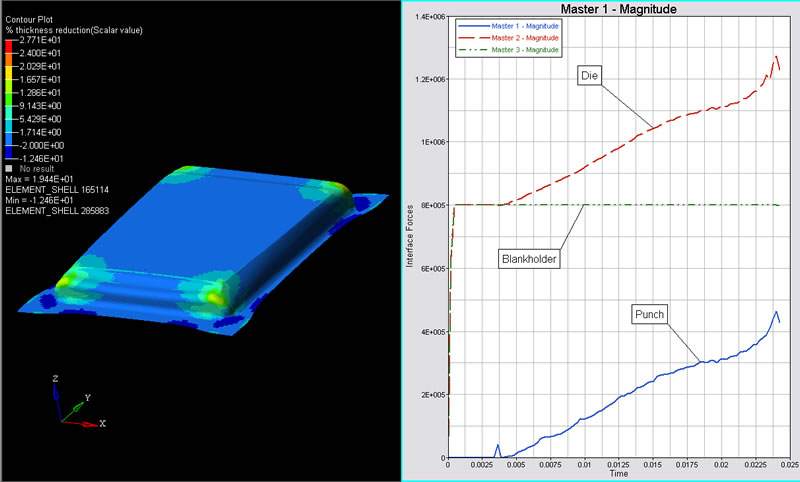
Task: Click the gray No result legend square
Action: (10, 168)
